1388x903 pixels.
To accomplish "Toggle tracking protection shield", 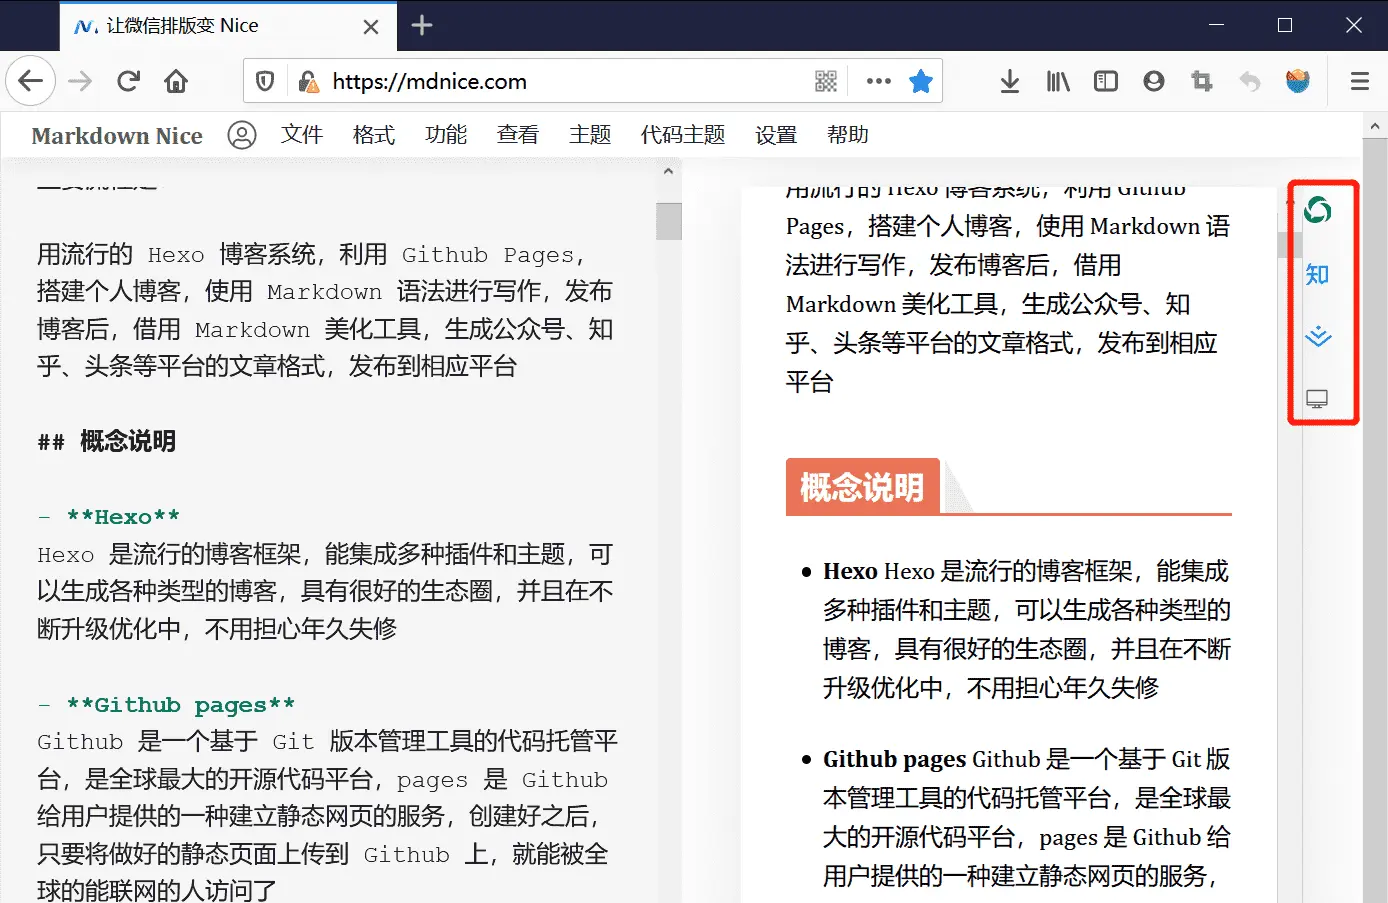I will [264, 81].
